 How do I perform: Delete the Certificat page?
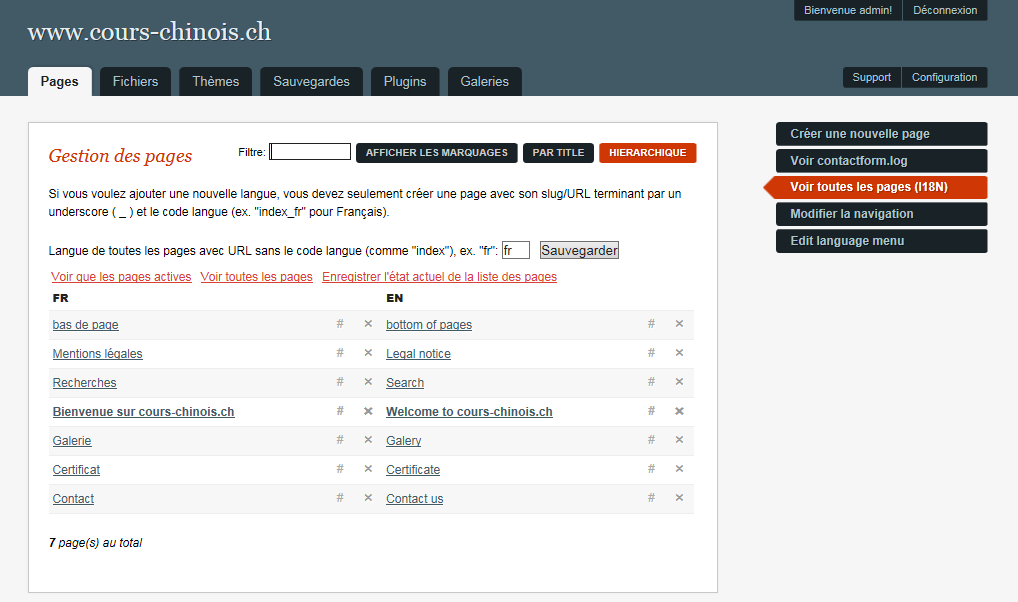[368, 469]
